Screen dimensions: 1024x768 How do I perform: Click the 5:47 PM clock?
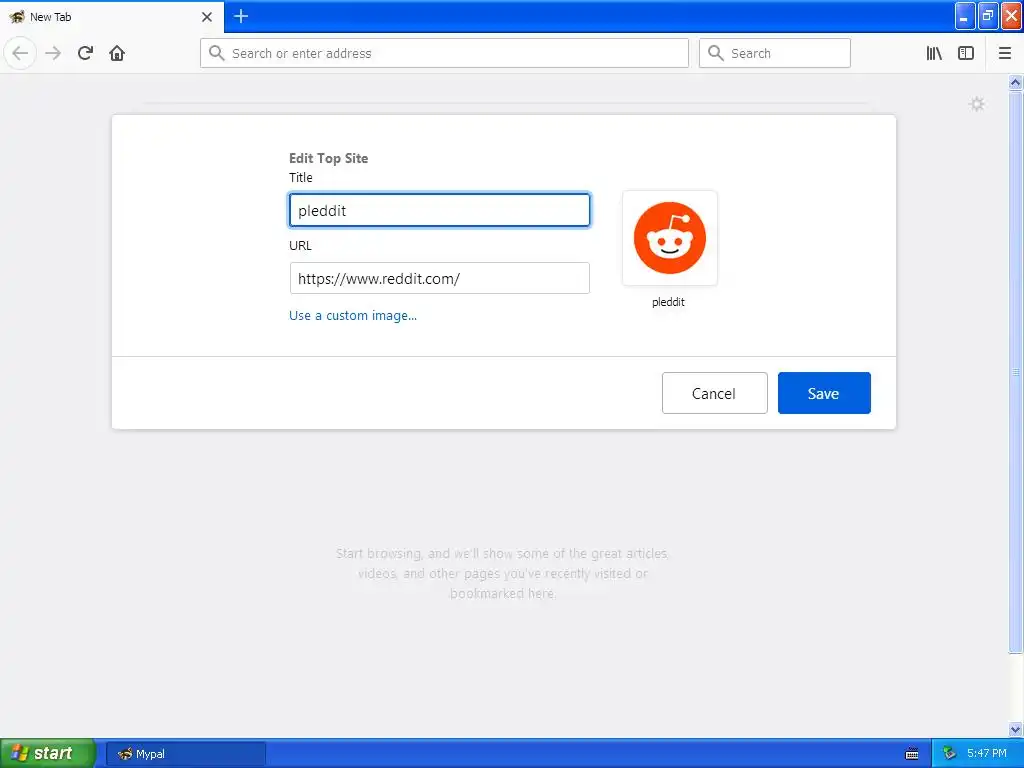coord(987,754)
